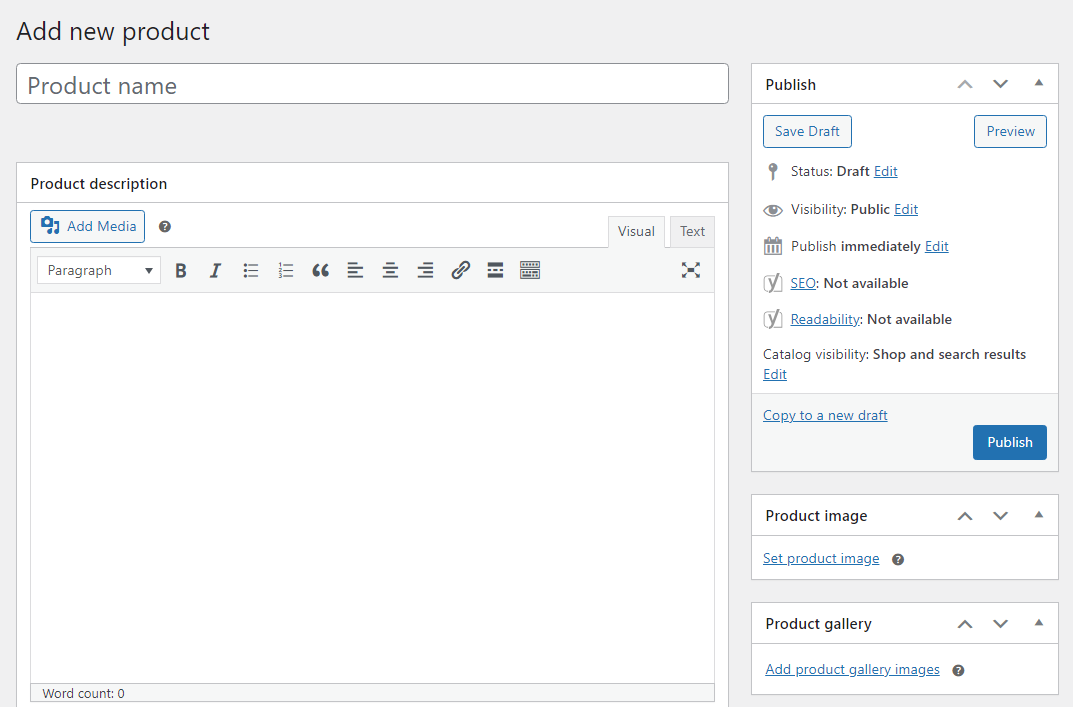Click the Product name input field
Image resolution: width=1073 pixels, height=707 pixels.
pos(372,84)
